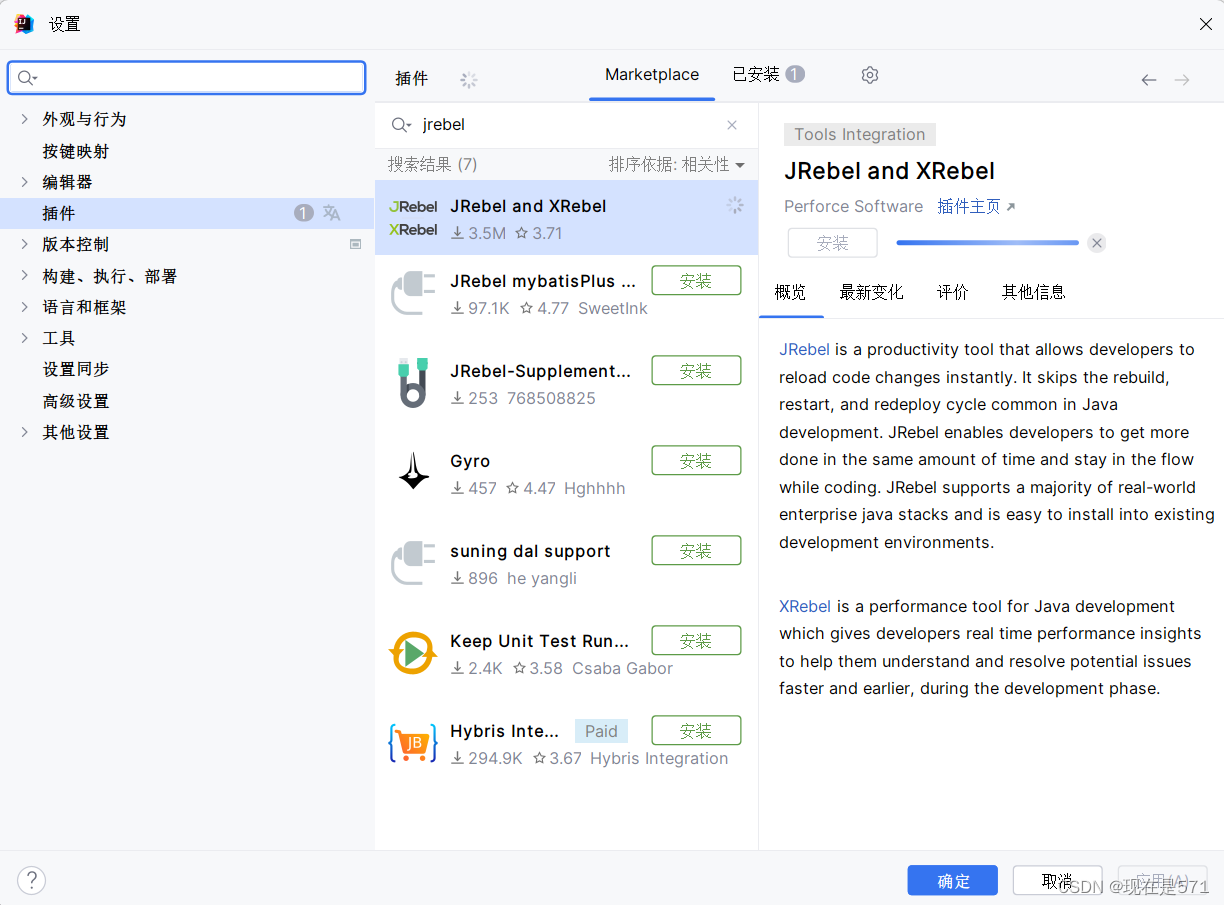Open the plugin search magnifier options

[x=401, y=125]
